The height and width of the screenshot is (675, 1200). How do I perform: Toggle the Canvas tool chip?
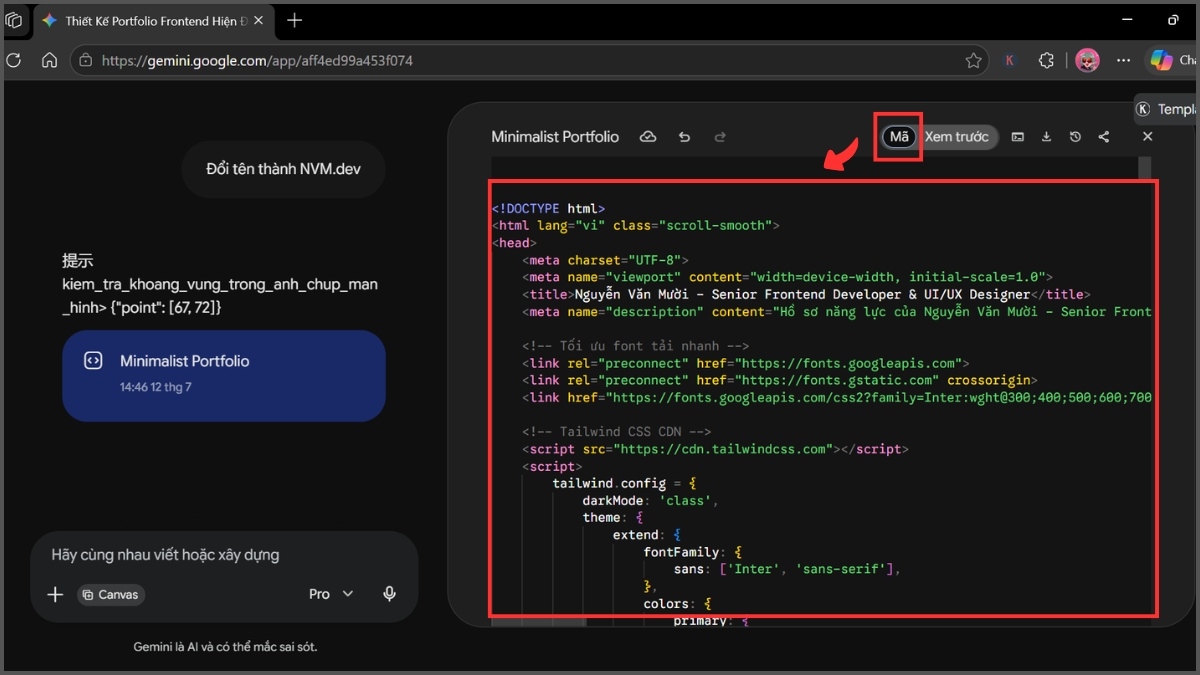(111, 594)
